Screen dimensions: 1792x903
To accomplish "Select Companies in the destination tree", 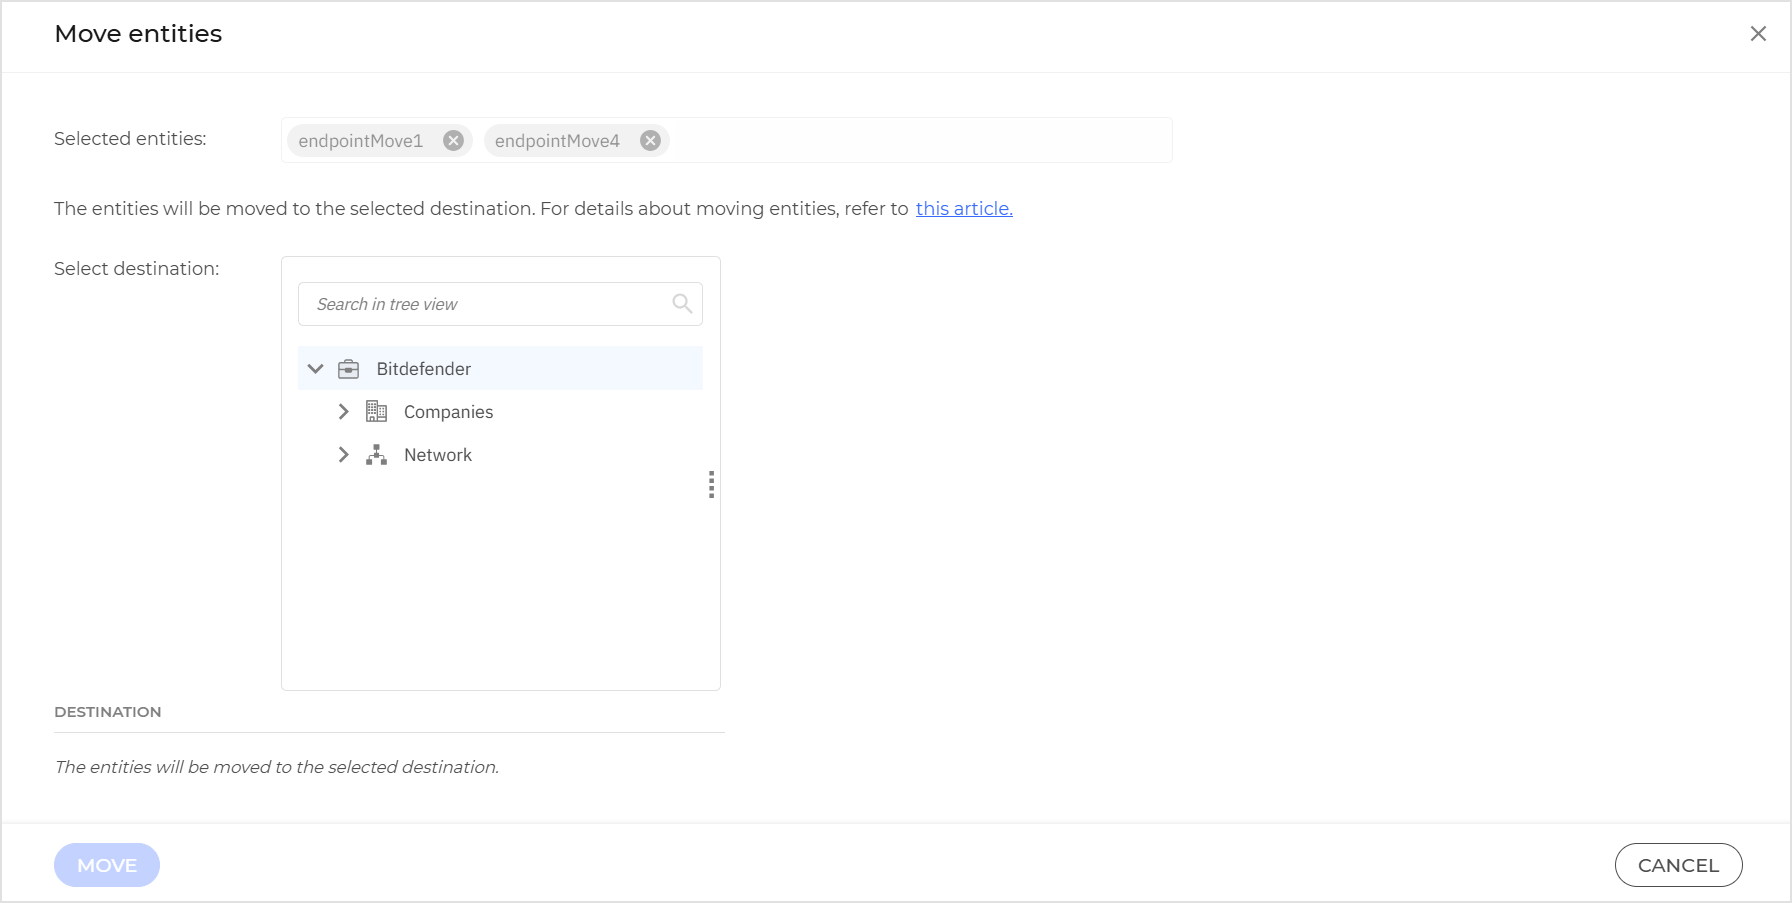I will [448, 412].
